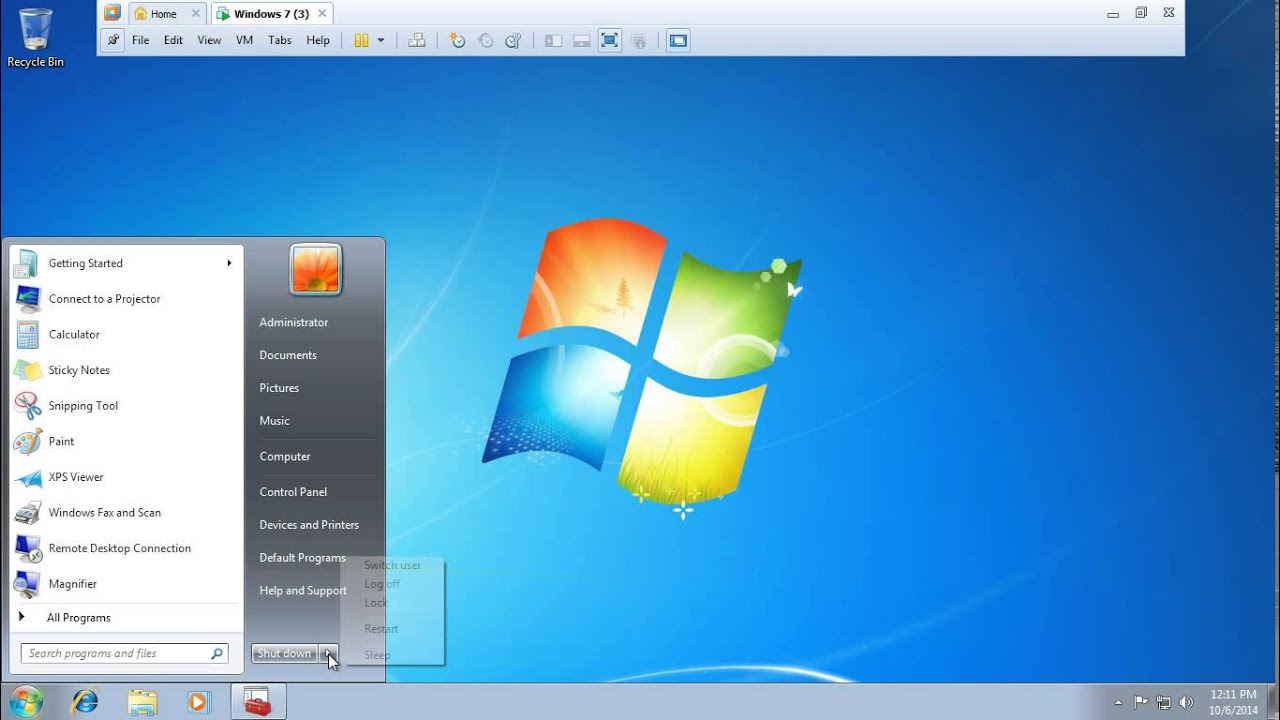Toggle the thumbnail bar icon

click(x=581, y=40)
